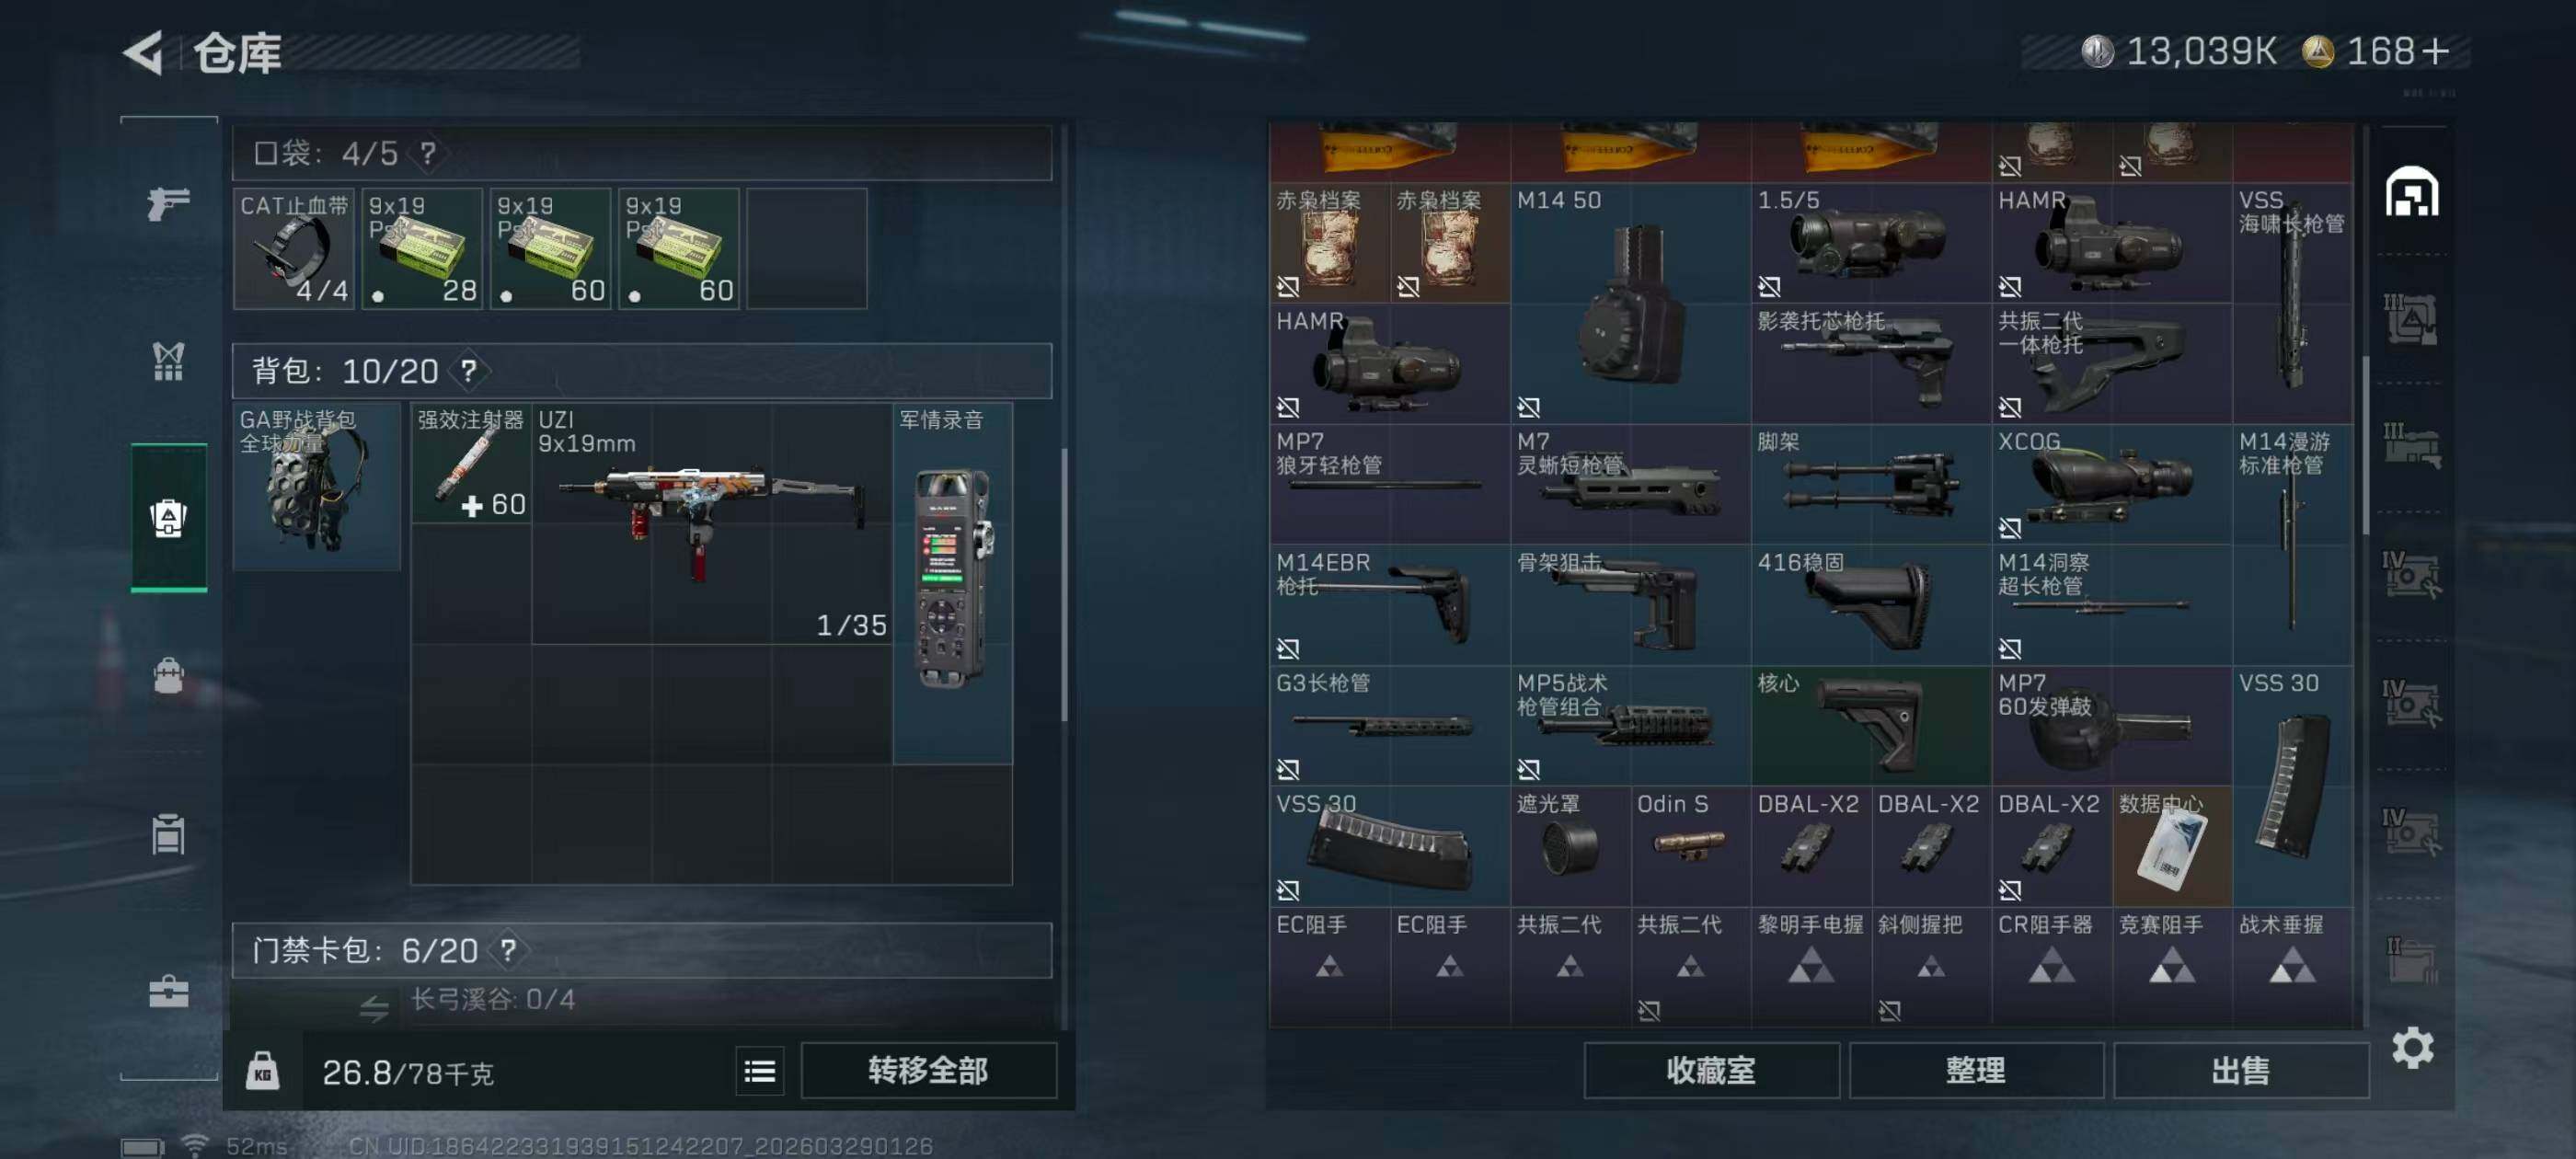Select the medical briefcase sidebar icon
The image size is (2576, 1159).
tap(168, 991)
